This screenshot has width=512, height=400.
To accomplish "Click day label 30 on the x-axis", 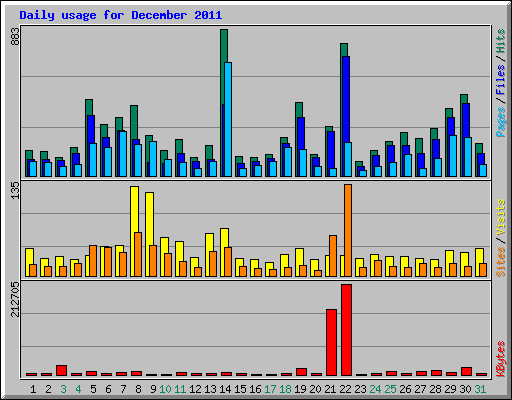I will 465,389.
